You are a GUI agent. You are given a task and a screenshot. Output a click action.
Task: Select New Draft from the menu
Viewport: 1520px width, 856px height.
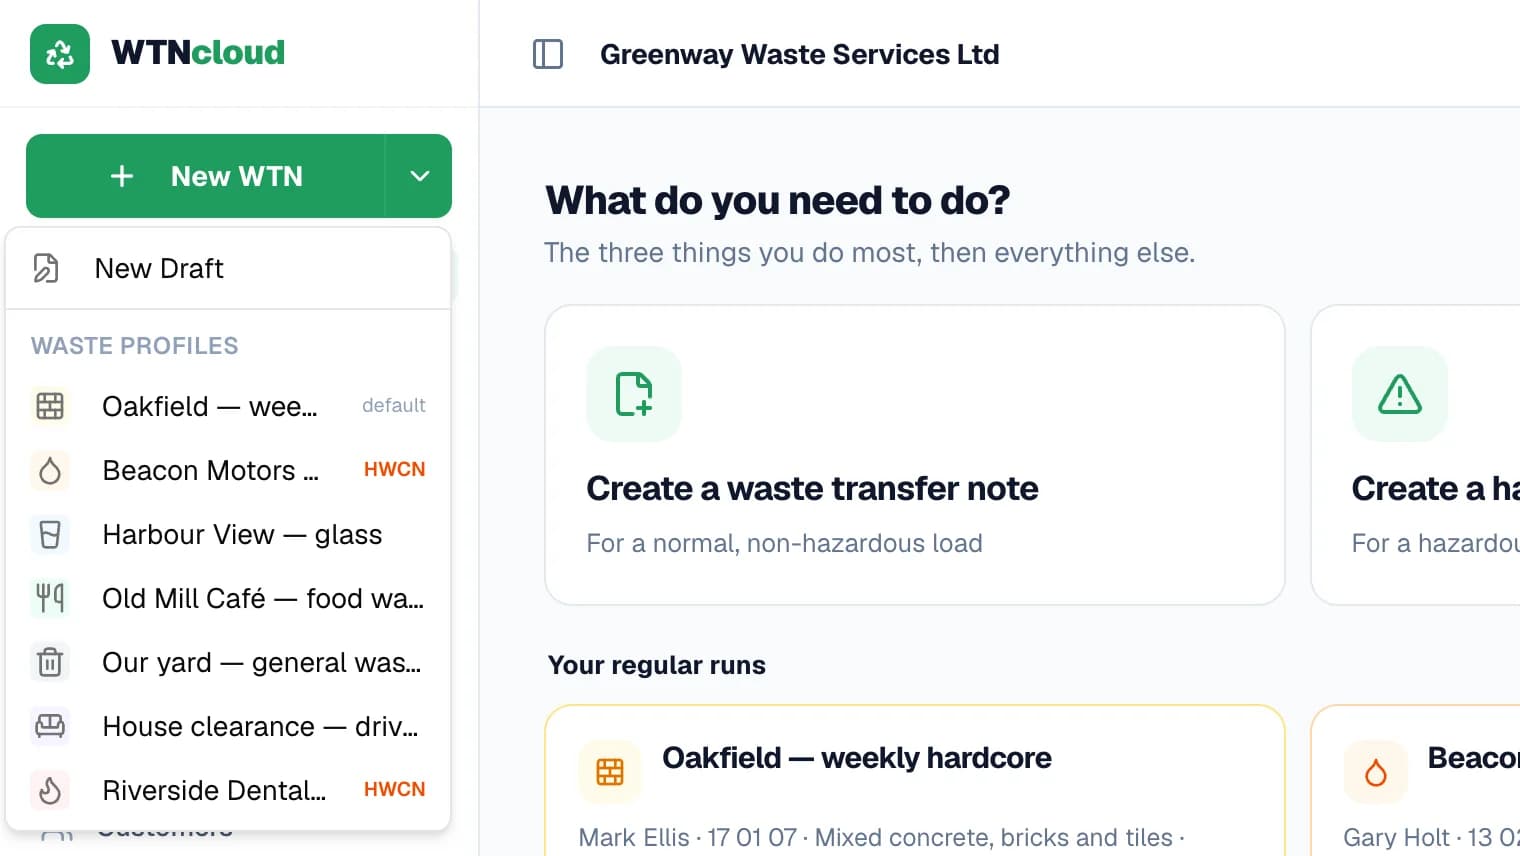(x=228, y=268)
